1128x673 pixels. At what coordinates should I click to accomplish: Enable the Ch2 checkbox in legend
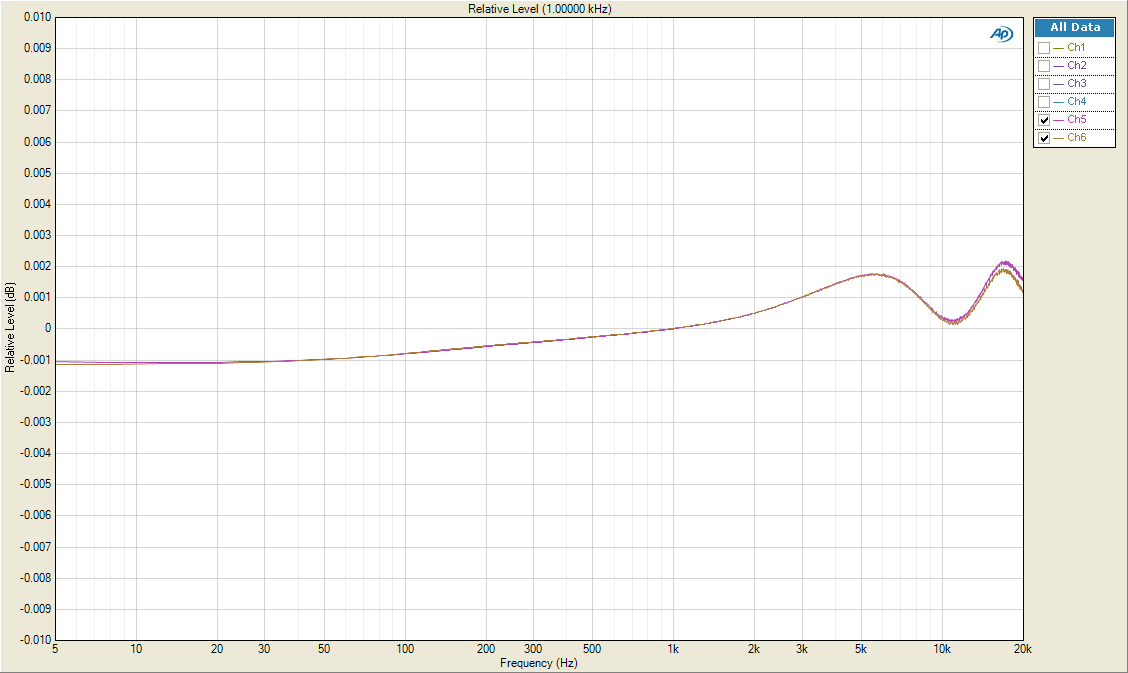click(x=1044, y=66)
